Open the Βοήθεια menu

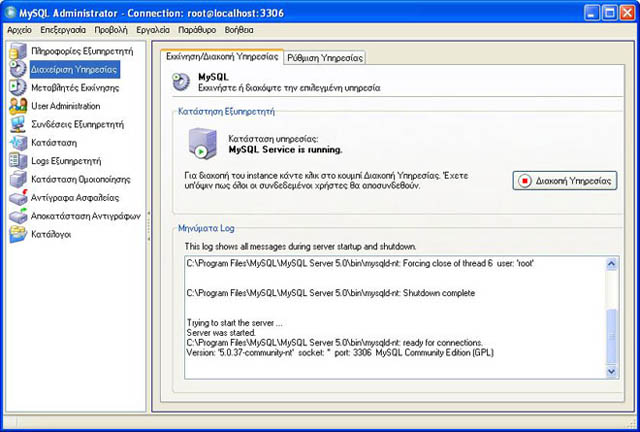point(239,30)
